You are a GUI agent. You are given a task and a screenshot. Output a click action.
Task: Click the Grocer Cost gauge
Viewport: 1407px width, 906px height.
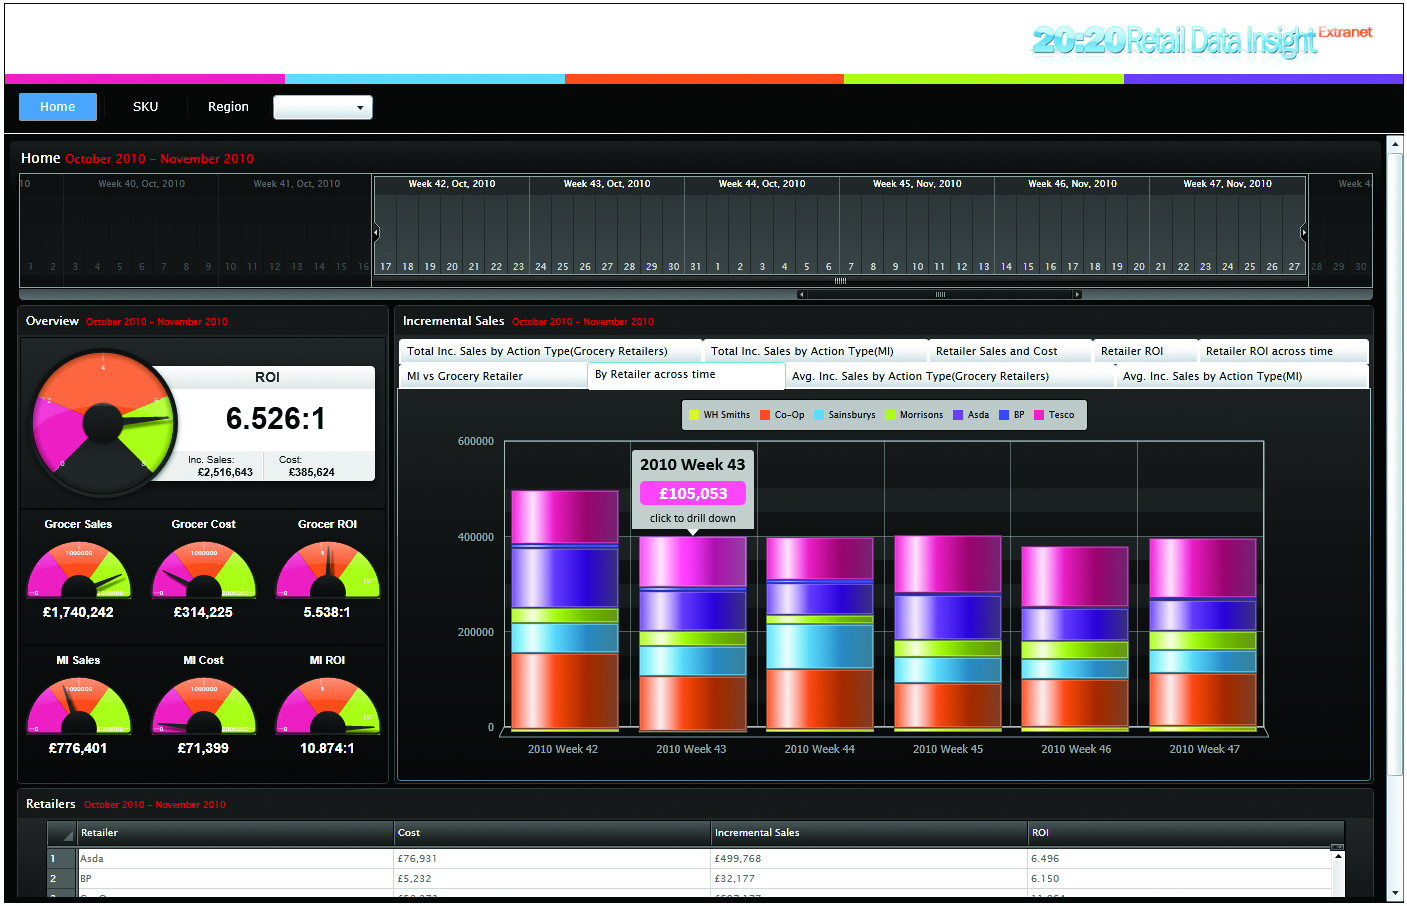203,570
